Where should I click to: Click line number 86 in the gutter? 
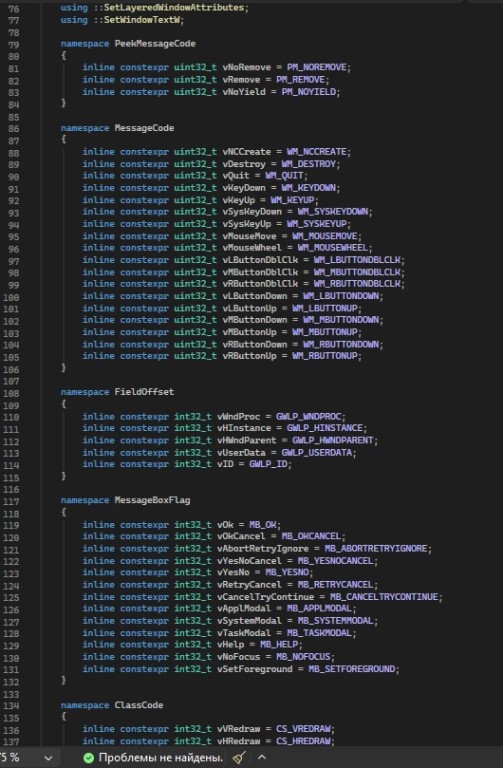click(14, 129)
